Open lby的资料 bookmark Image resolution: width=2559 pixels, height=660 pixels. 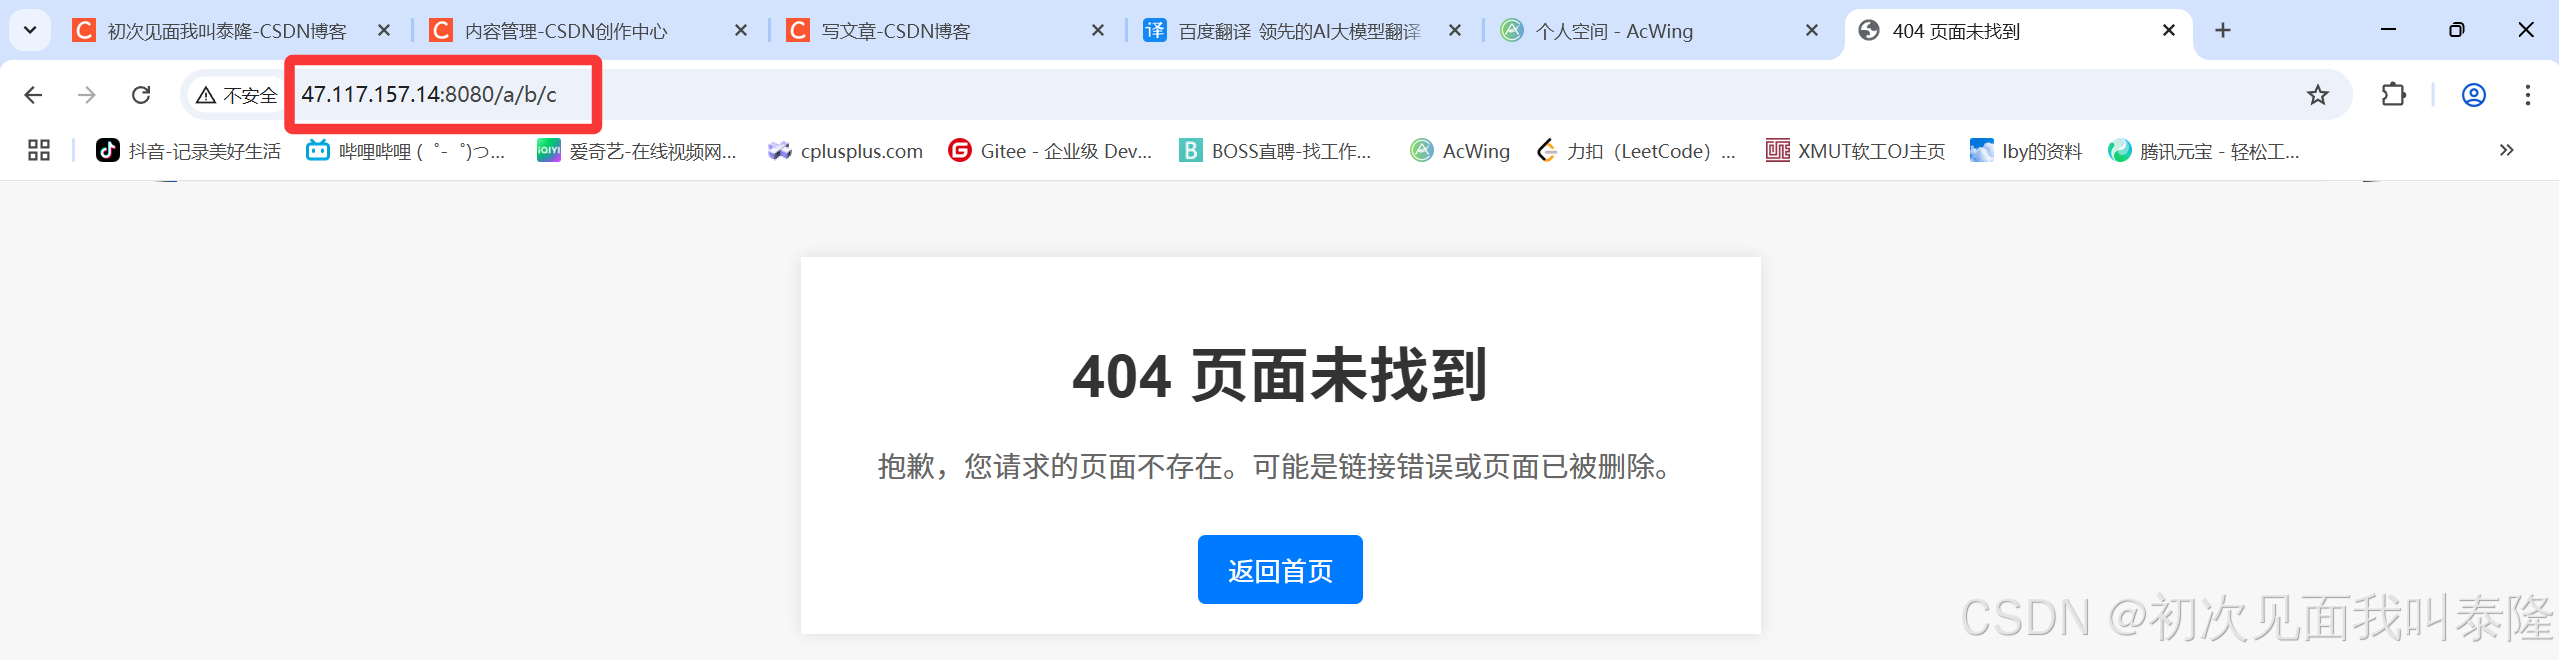(2026, 151)
